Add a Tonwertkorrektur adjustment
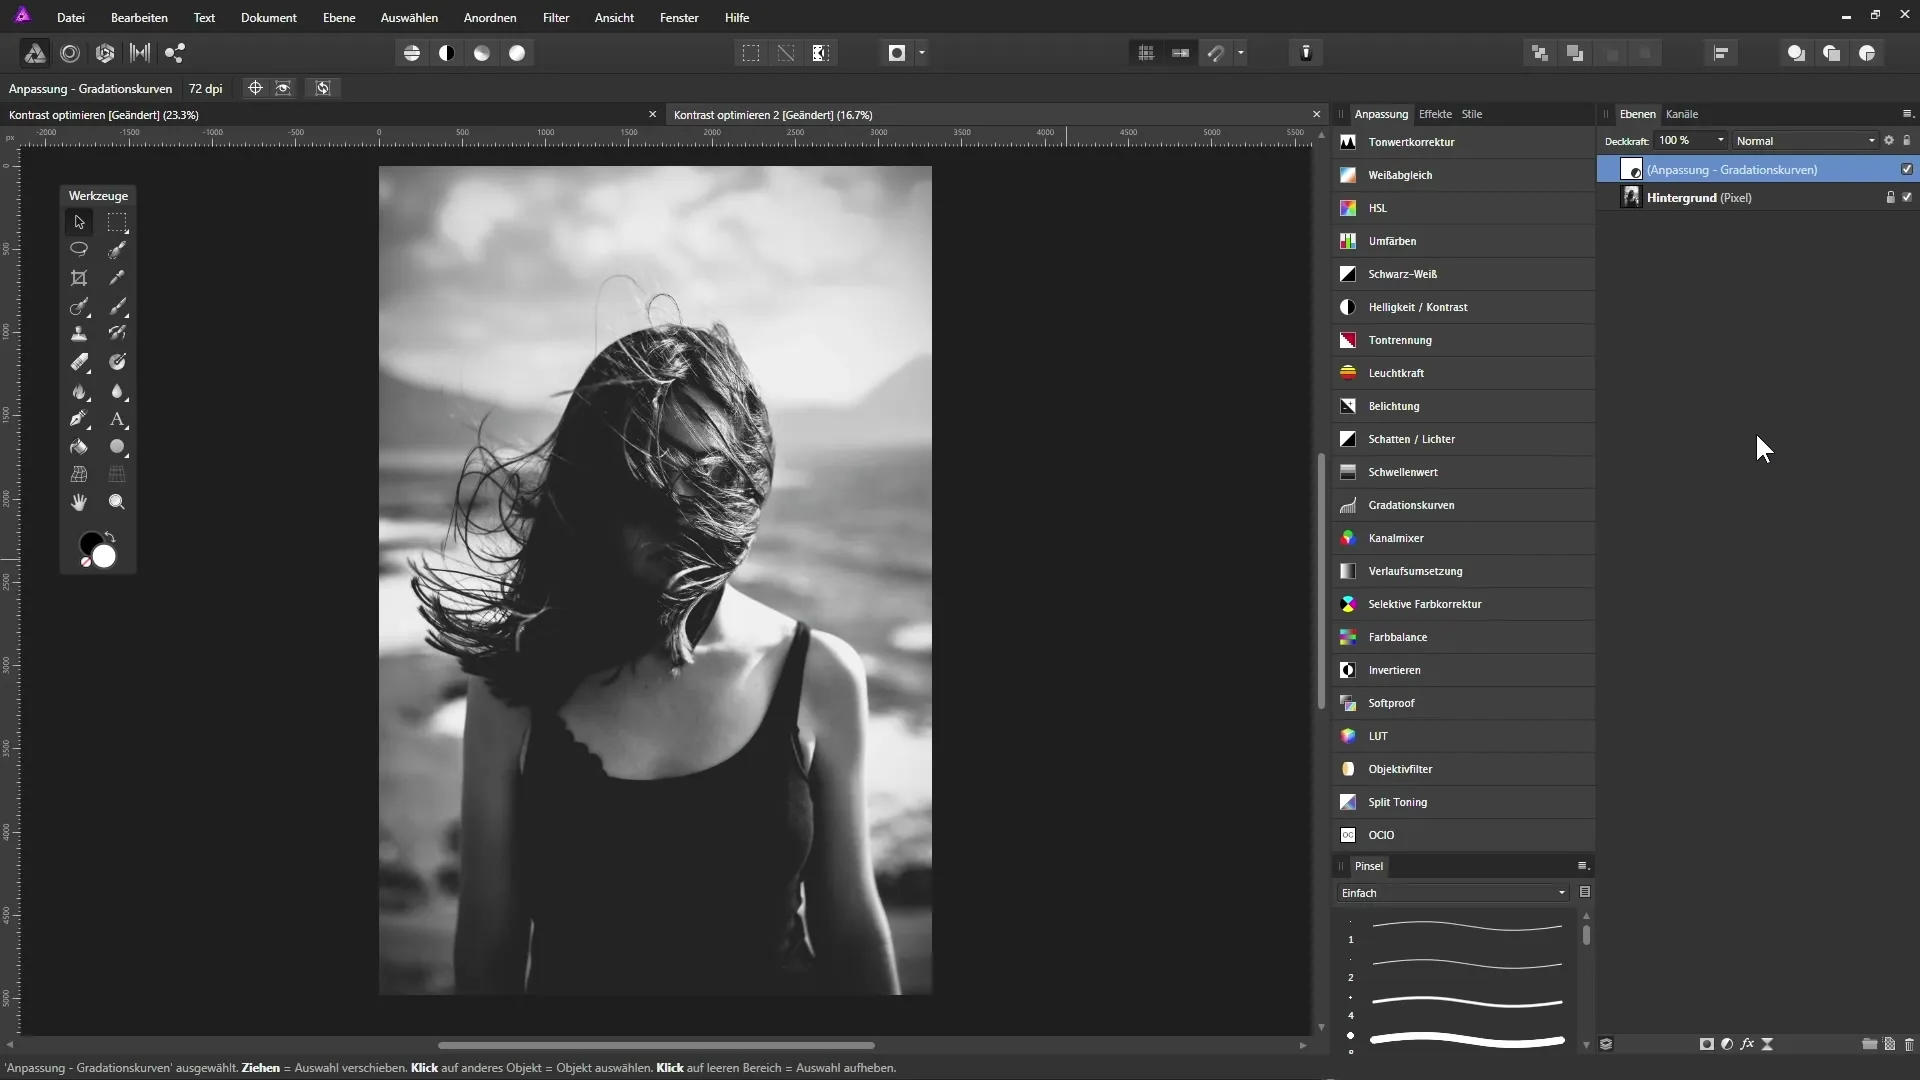This screenshot has height=1080, width=1920. [1464, 142]
